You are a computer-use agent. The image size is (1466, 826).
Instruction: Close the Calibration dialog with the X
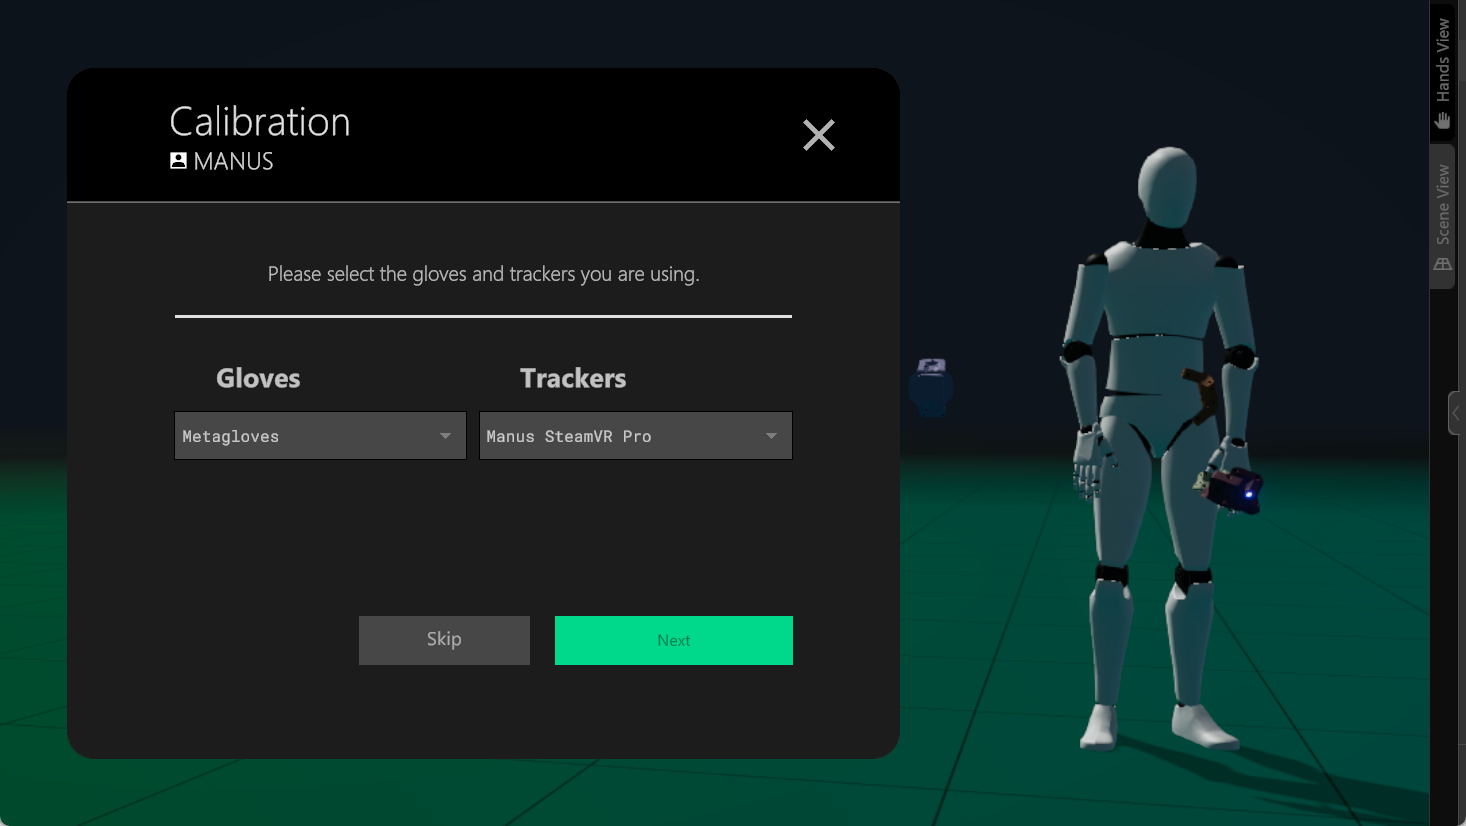coord(818,135)
